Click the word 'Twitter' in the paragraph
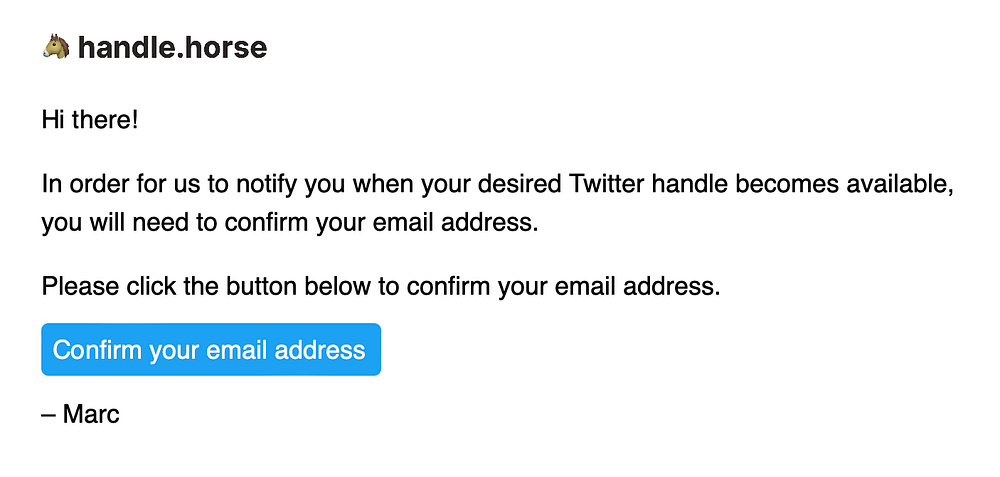This screenshot has width=1000, height=477. click(x=608, y=185)
